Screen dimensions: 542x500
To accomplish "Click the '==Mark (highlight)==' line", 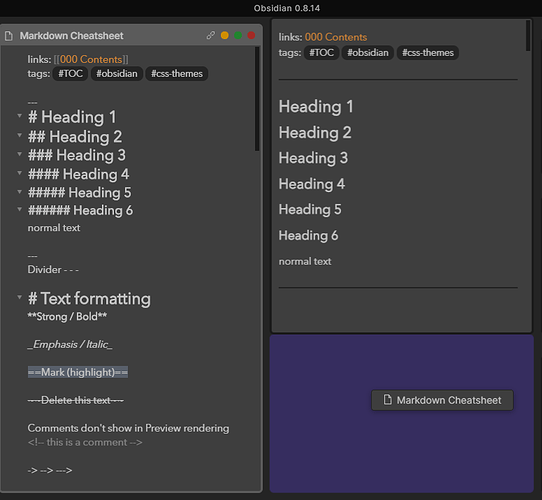I will [78, 372].
